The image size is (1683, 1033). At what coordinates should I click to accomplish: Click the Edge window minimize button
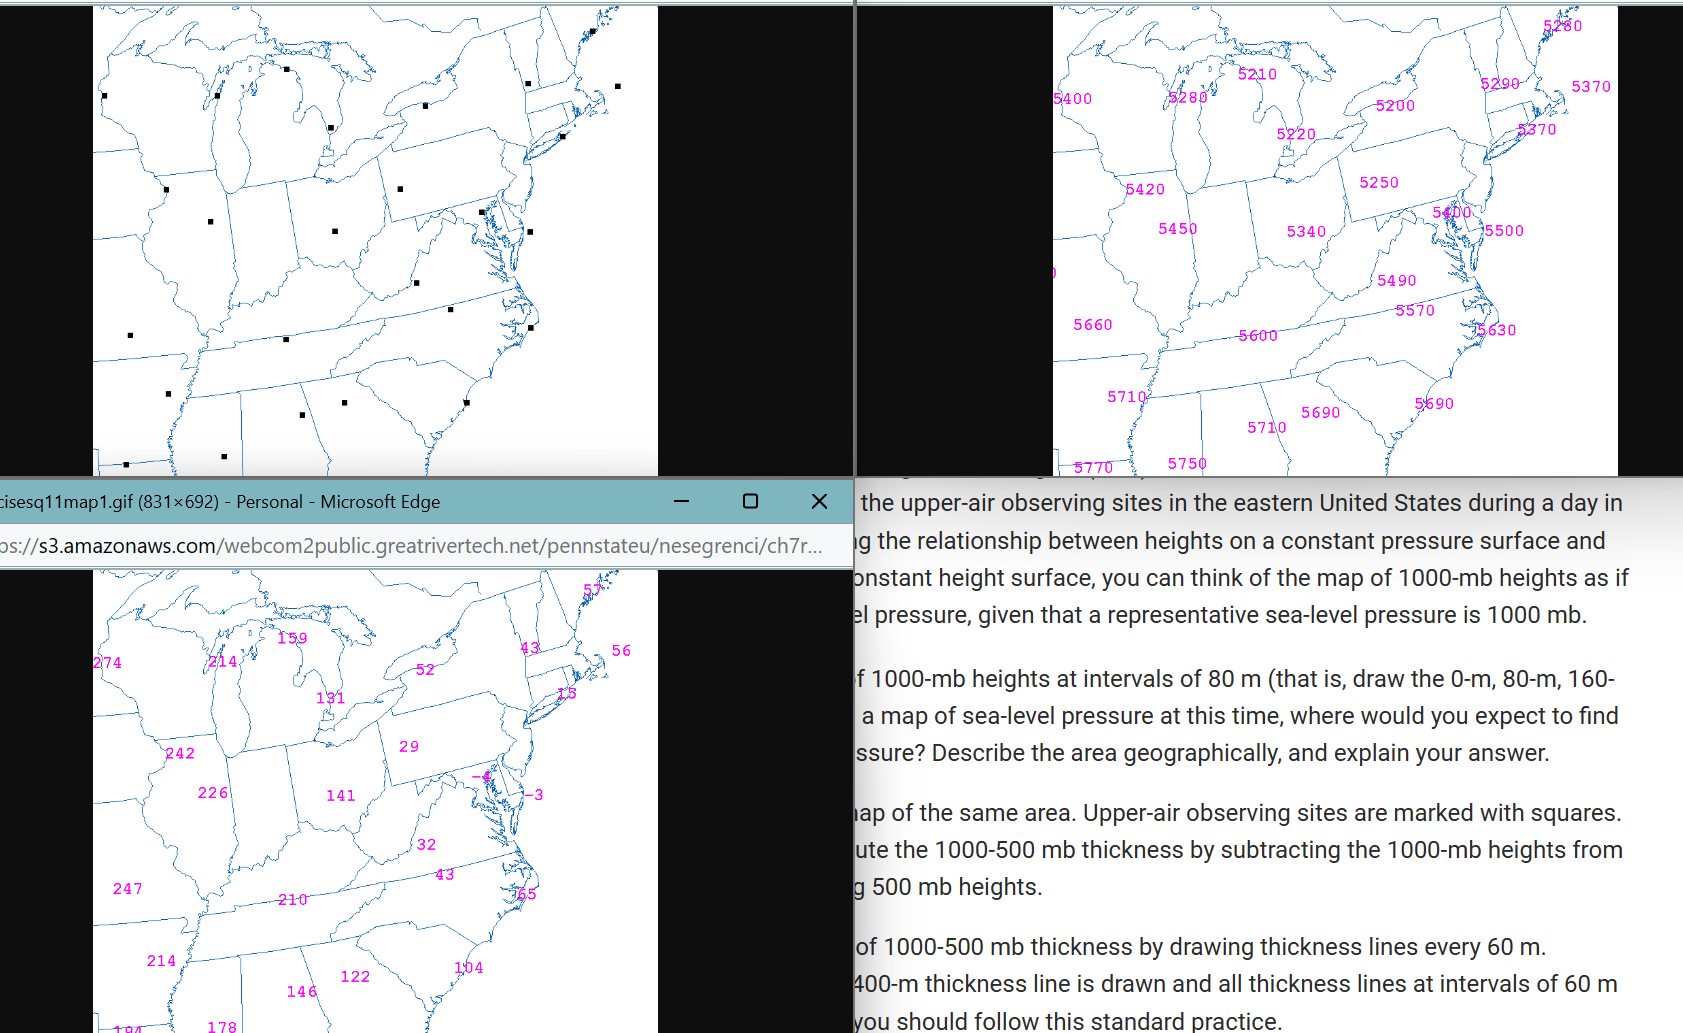pos(681,501)
